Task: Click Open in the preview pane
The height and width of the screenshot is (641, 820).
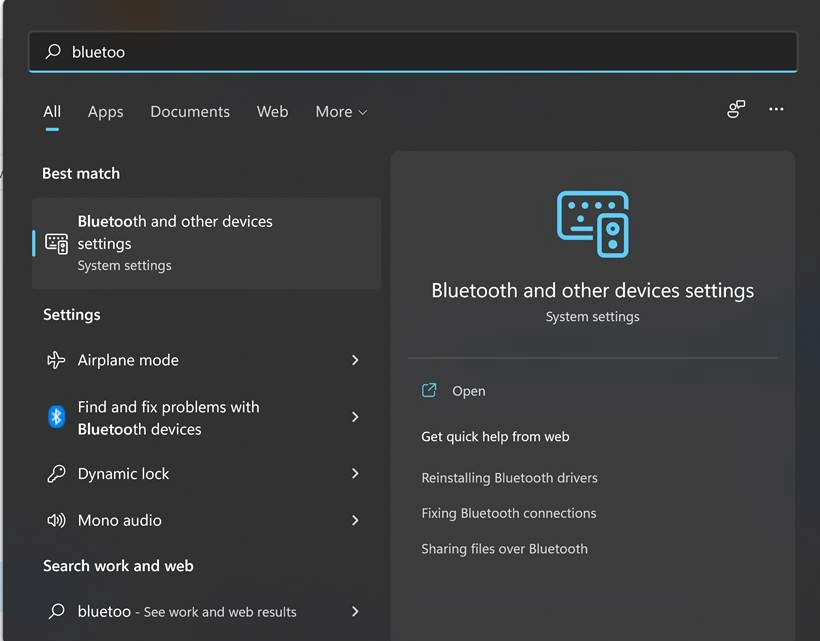Action: 469,391
